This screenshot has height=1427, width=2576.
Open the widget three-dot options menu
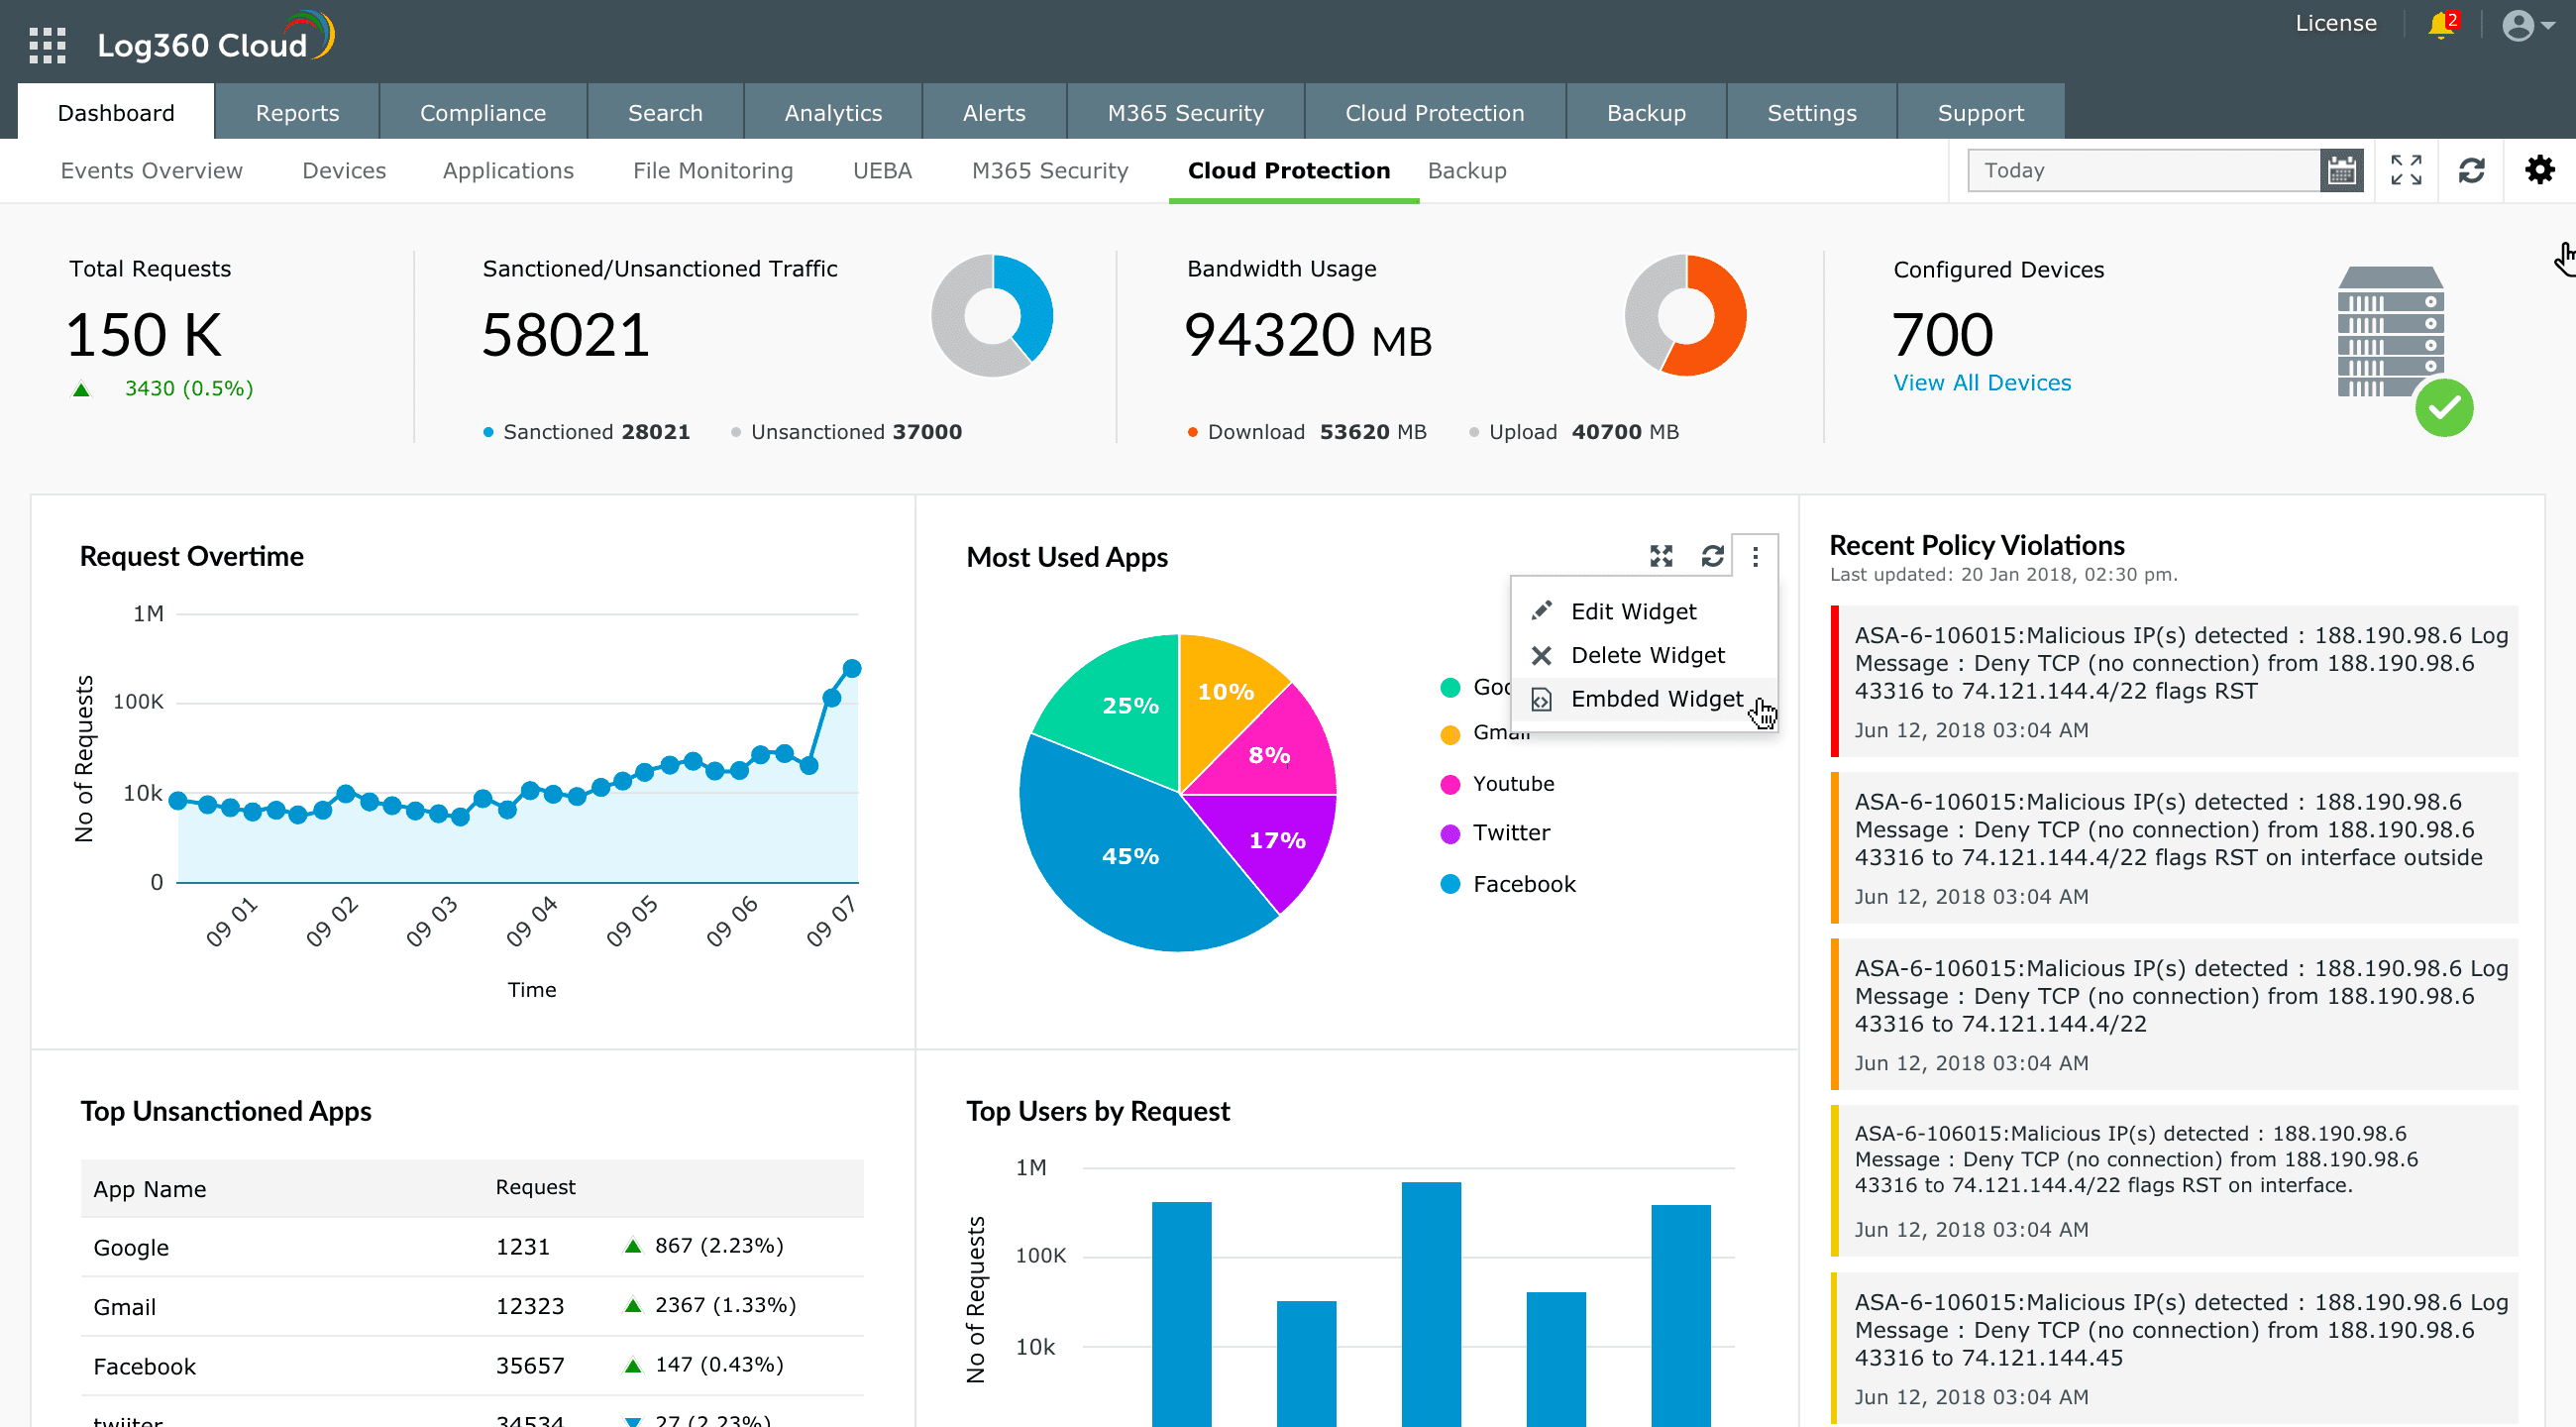click(1755, 556)
